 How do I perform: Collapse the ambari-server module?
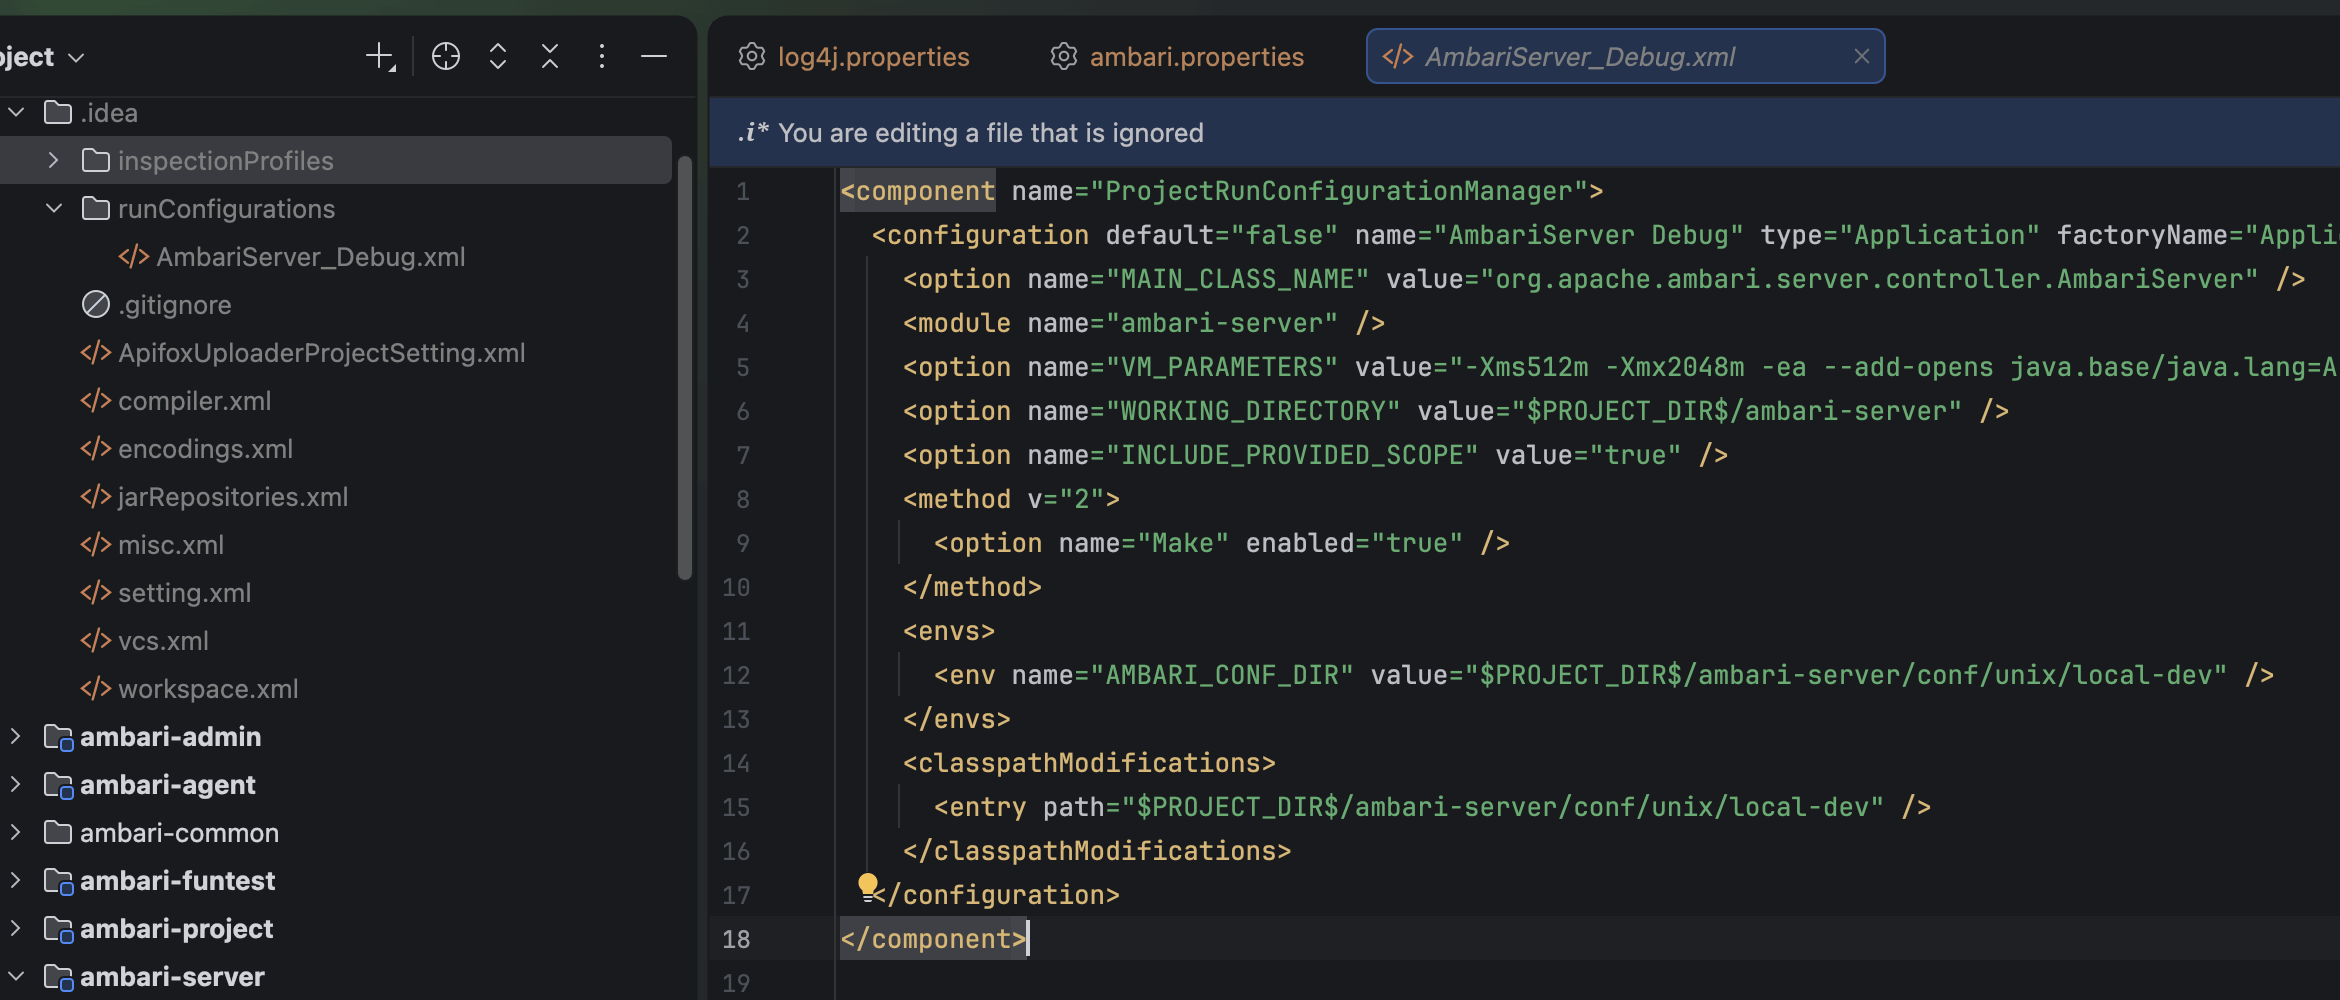16,977
